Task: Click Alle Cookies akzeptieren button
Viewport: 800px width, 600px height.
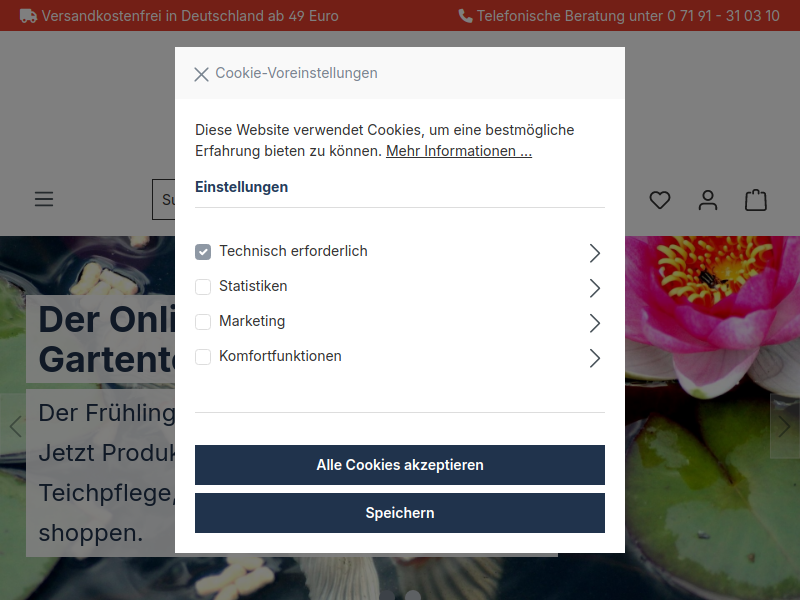Action: tap(400, 465)
